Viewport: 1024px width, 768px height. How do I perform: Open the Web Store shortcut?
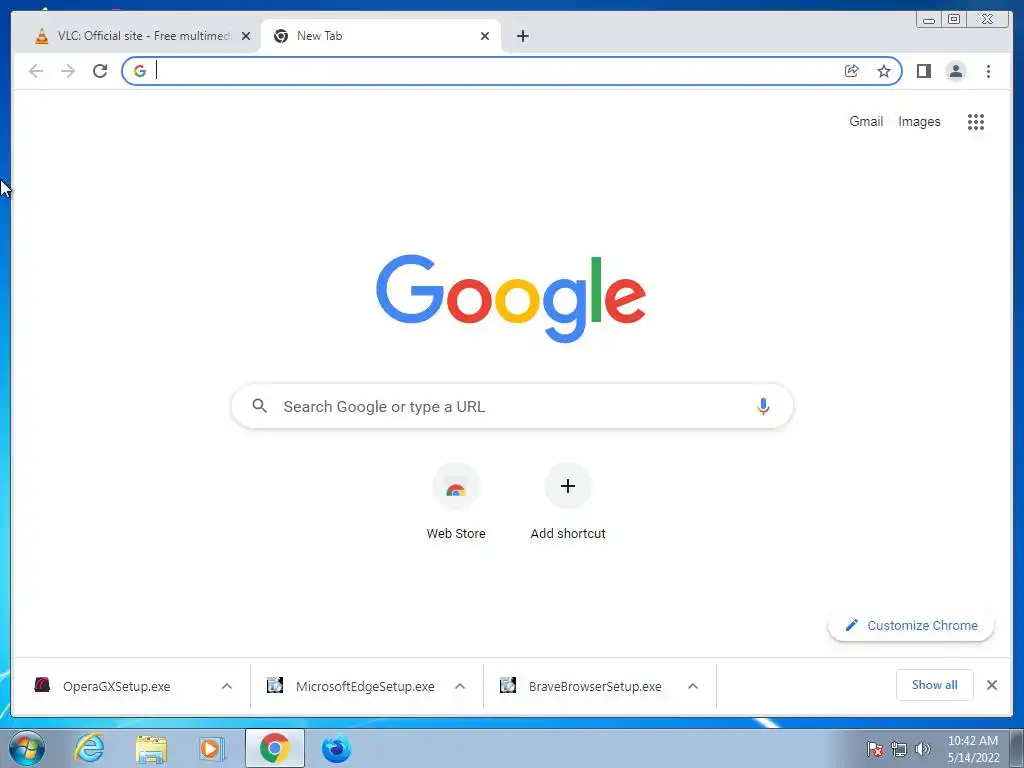coord(456,501)
